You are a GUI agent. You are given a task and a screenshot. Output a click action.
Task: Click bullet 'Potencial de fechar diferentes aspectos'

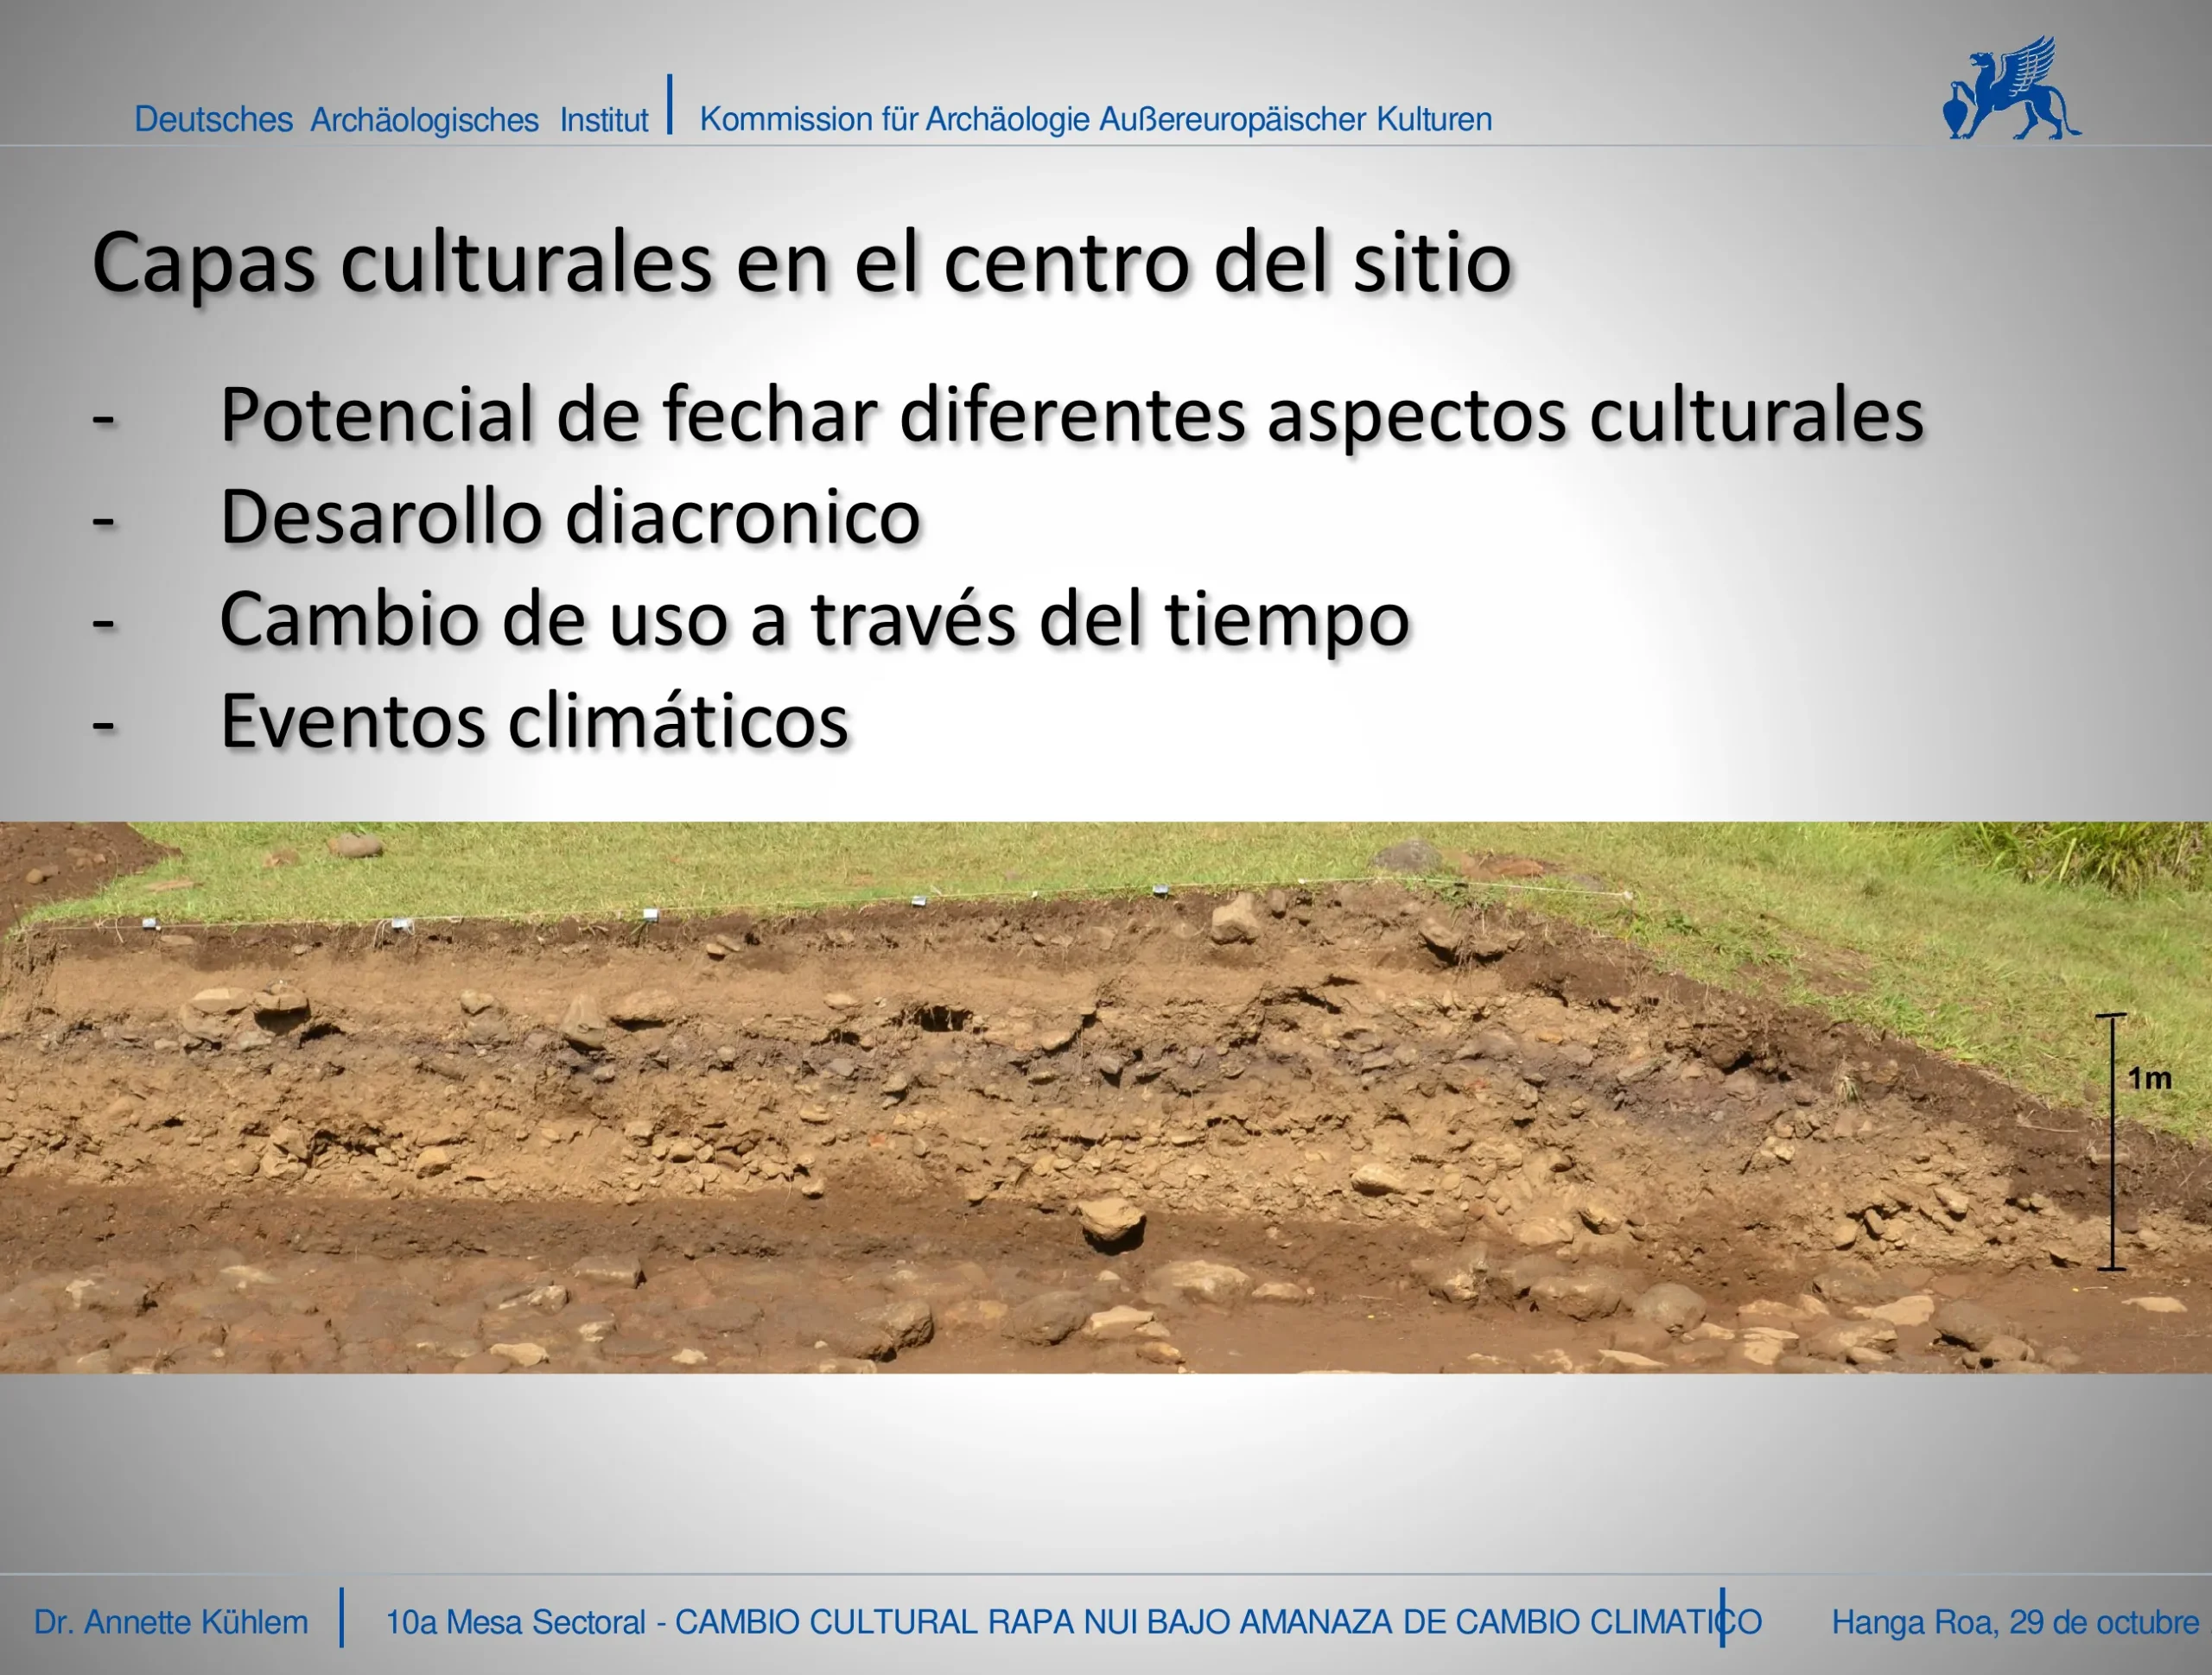(x=1070, y=415)
